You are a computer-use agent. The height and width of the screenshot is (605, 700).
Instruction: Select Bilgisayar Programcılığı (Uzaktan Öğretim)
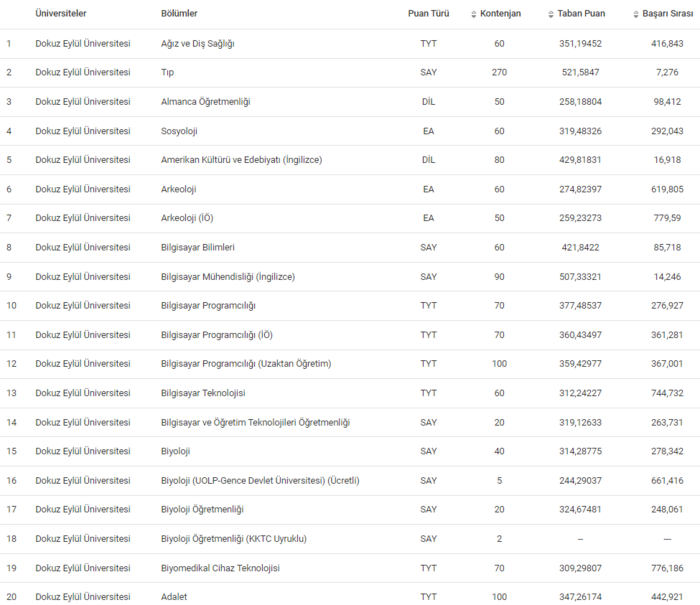[x=246, y=364]
